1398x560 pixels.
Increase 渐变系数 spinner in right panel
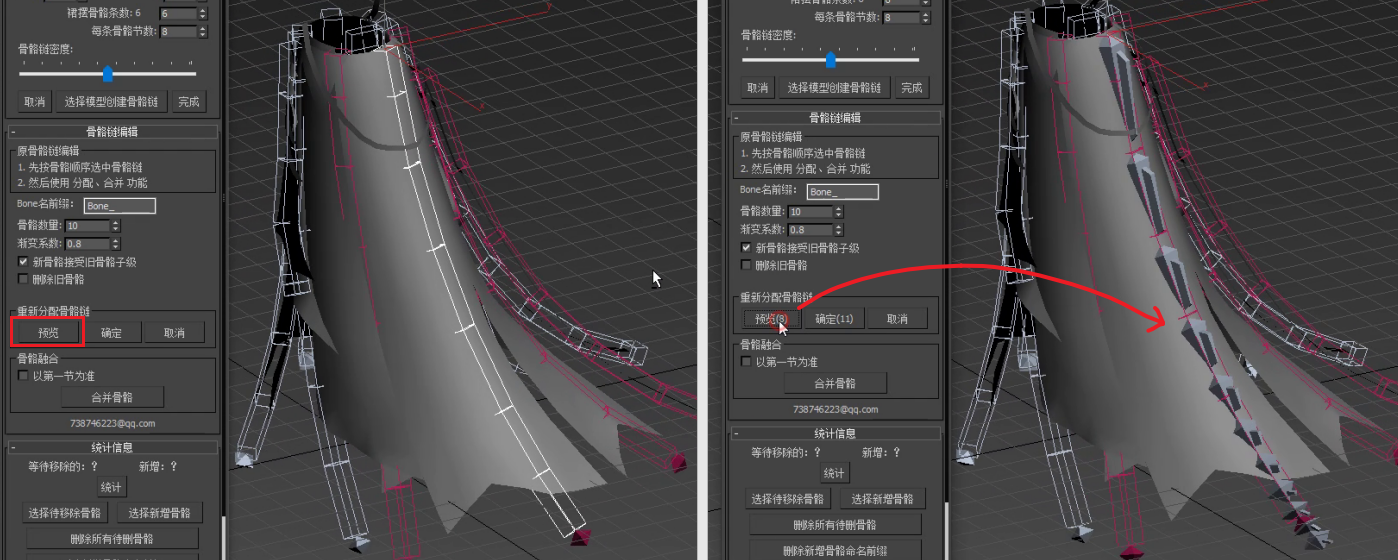point(839,226)
